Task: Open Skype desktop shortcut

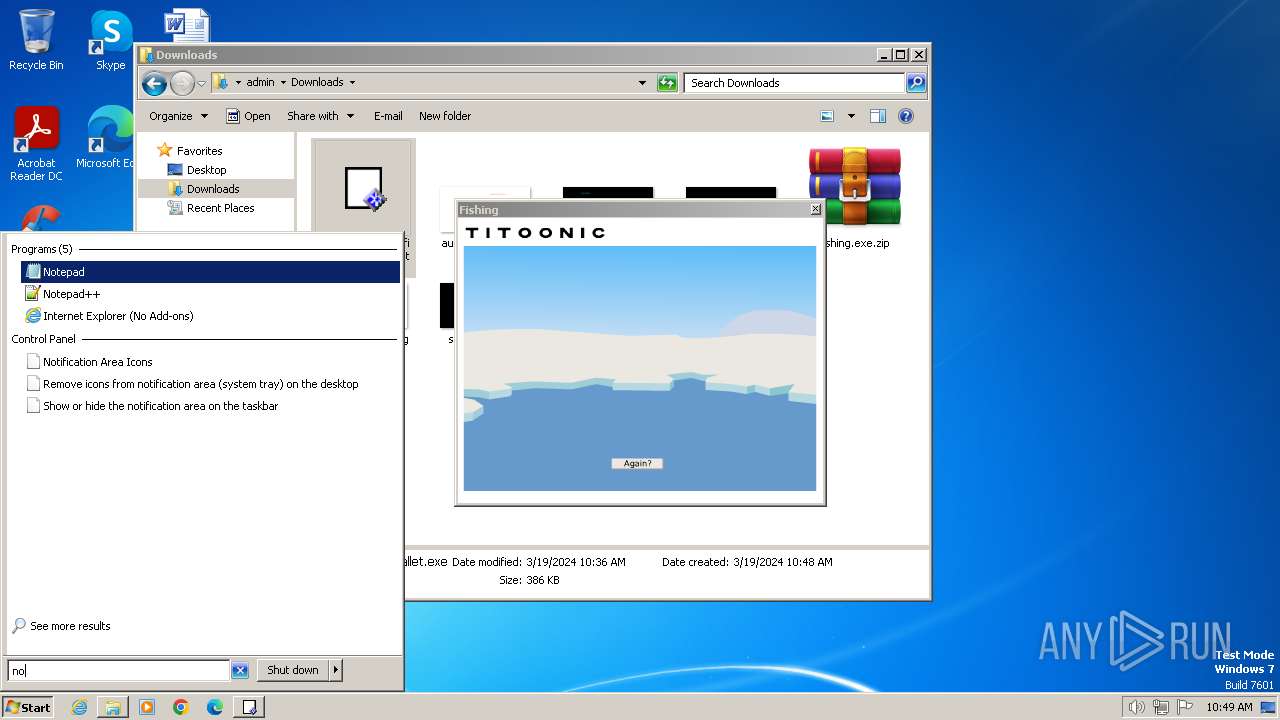Action: point(110,40)
